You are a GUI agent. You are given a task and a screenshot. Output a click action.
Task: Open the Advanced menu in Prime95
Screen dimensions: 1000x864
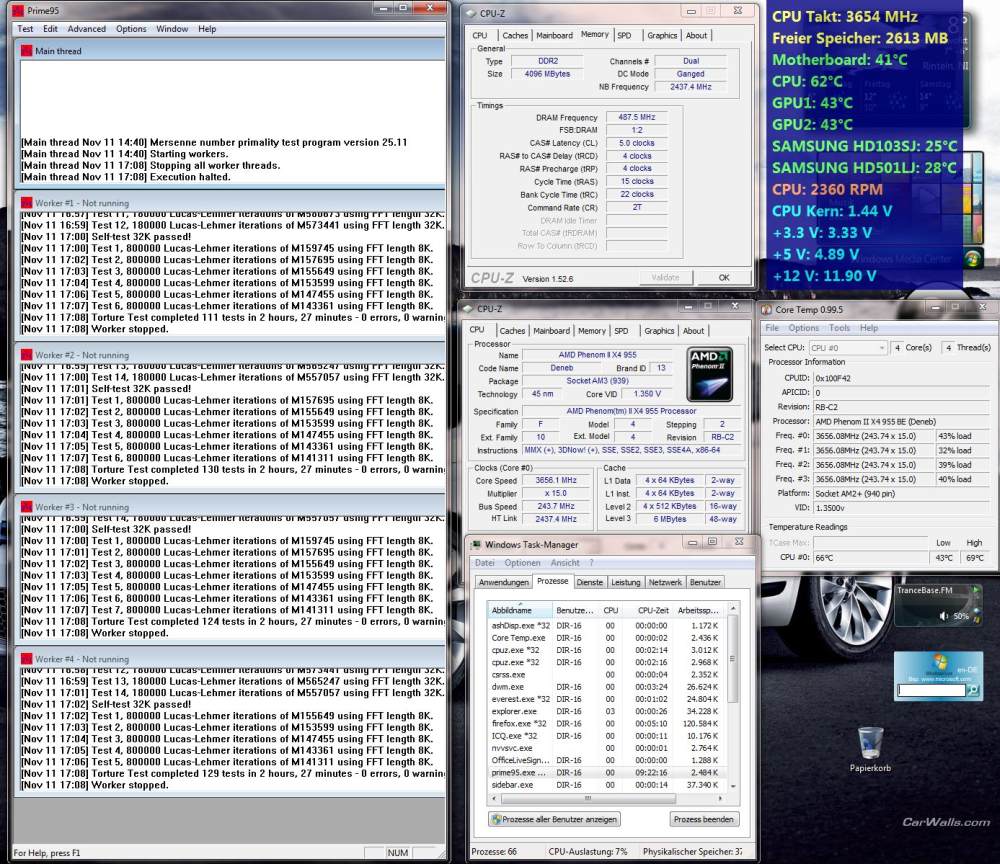pos(87,29)
